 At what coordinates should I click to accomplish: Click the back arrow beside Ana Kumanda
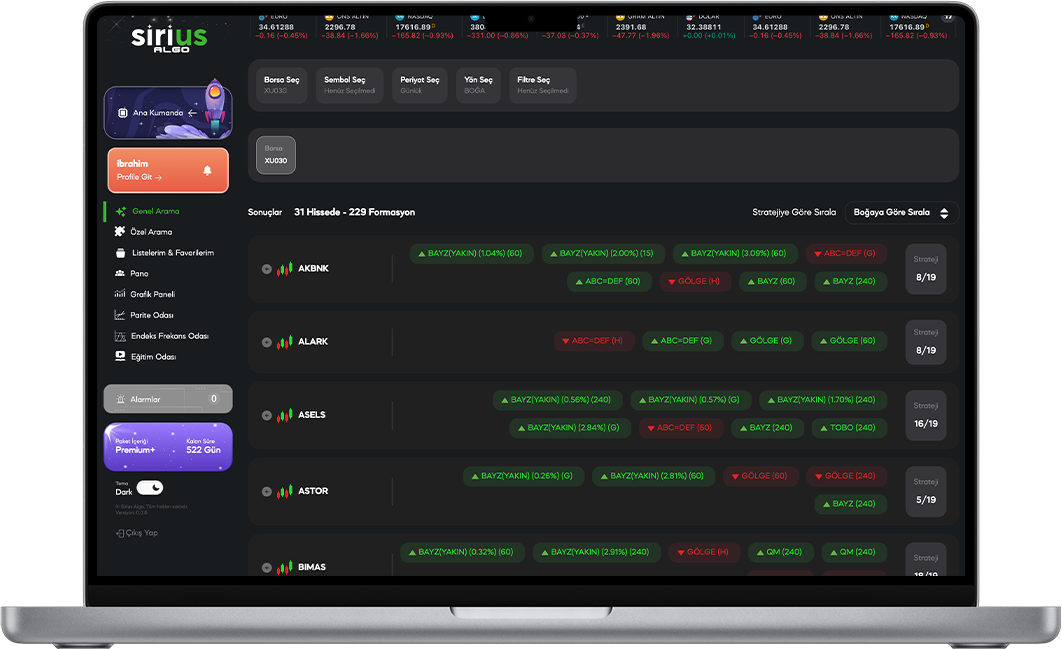pos(192,113)
